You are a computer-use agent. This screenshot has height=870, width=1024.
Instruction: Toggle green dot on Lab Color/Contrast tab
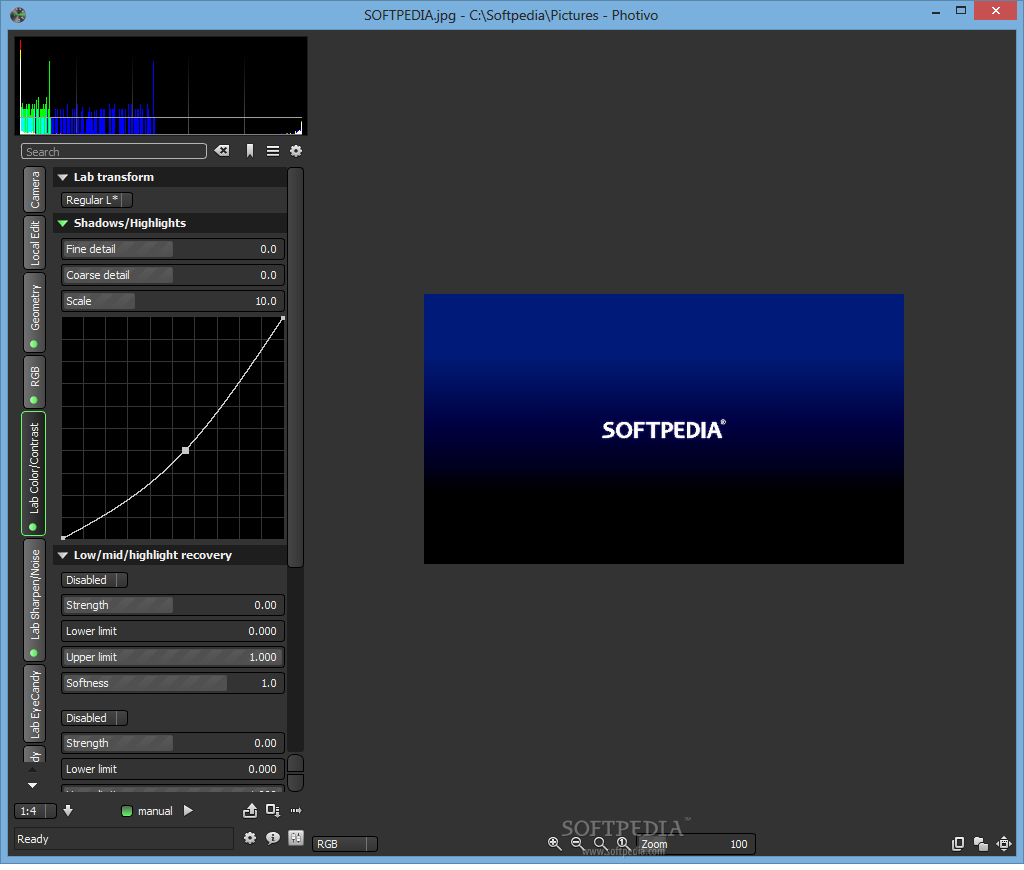coord(33,526)
